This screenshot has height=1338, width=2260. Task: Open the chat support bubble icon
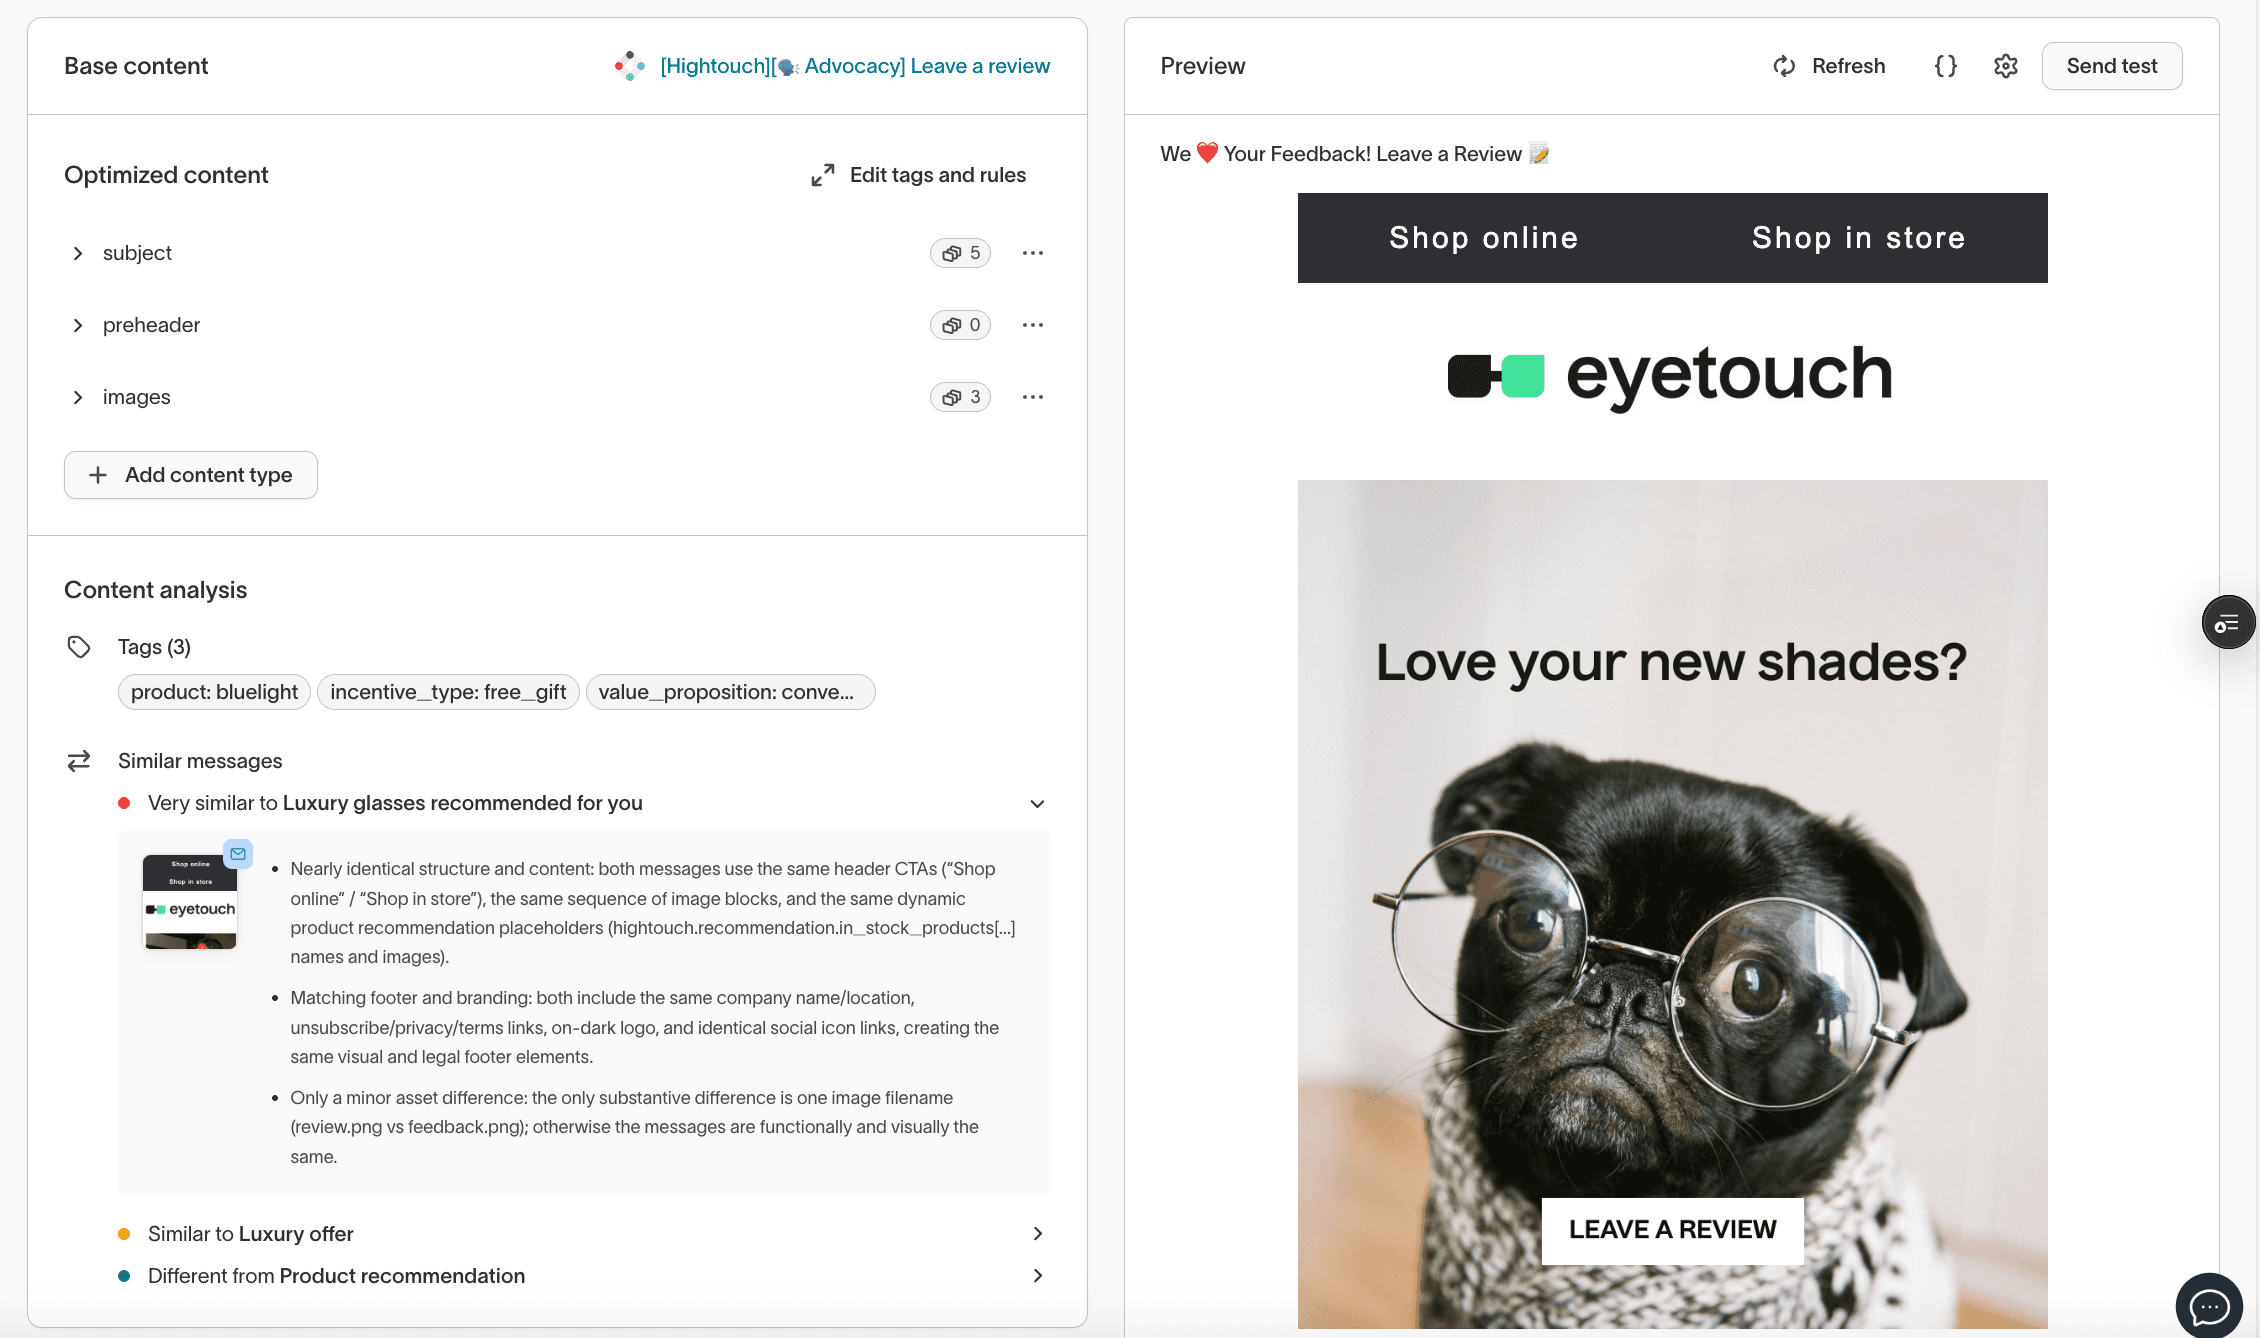click(x=2209, y=1305)
